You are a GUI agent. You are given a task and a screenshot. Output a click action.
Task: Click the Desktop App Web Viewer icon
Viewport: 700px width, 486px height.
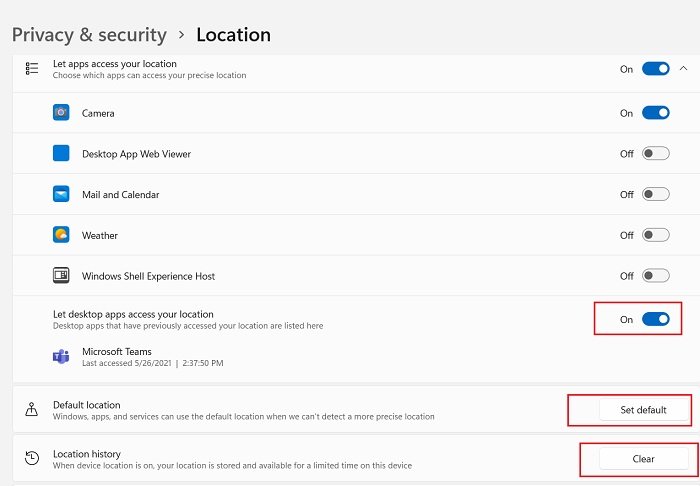[x=61, y=154]
